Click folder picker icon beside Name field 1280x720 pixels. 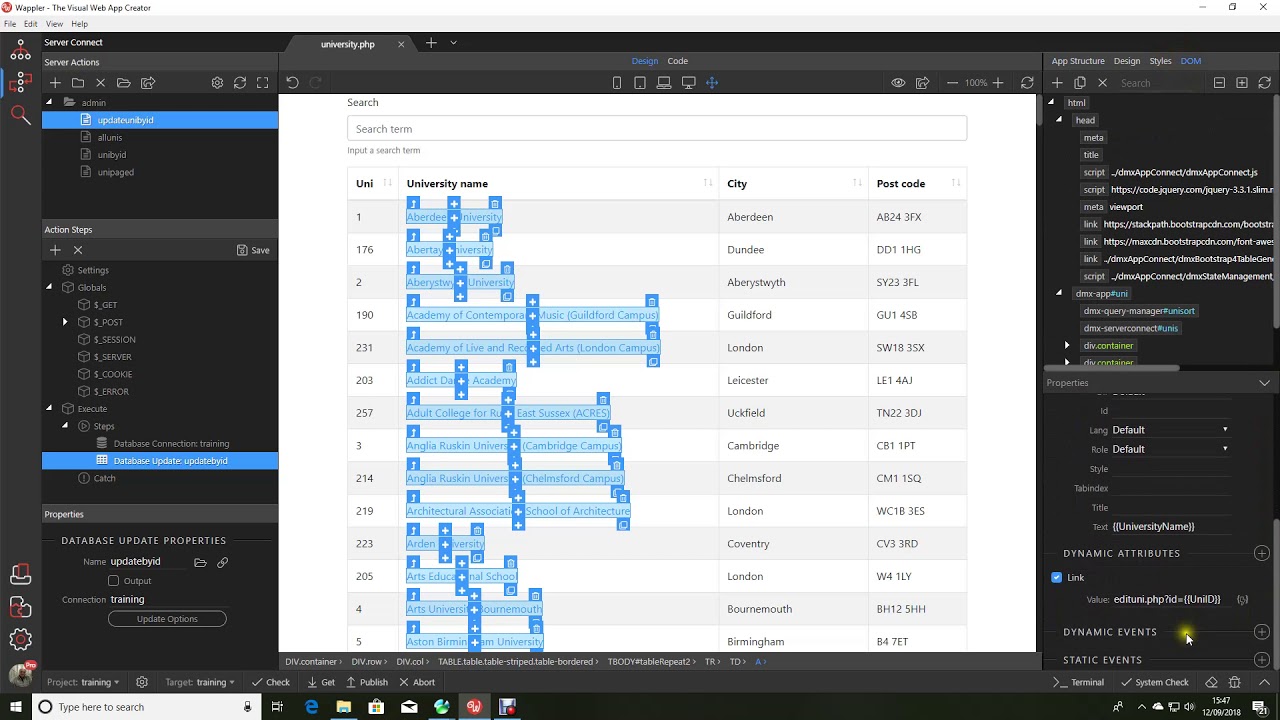click(x=200, y=562)
